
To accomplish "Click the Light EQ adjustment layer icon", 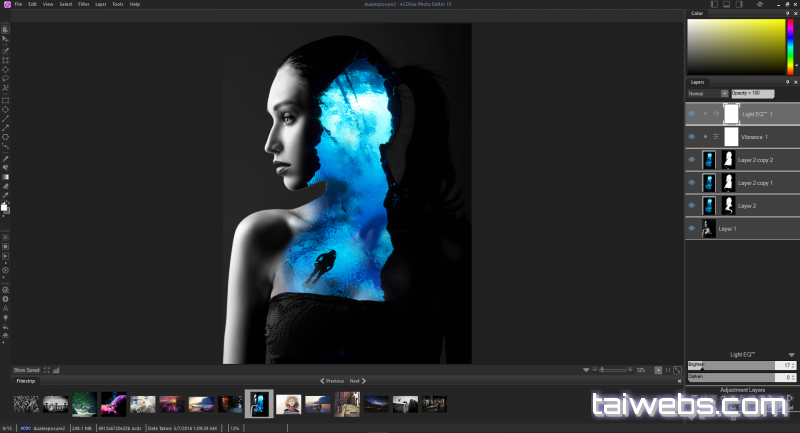I will click(x=716, y=114).
